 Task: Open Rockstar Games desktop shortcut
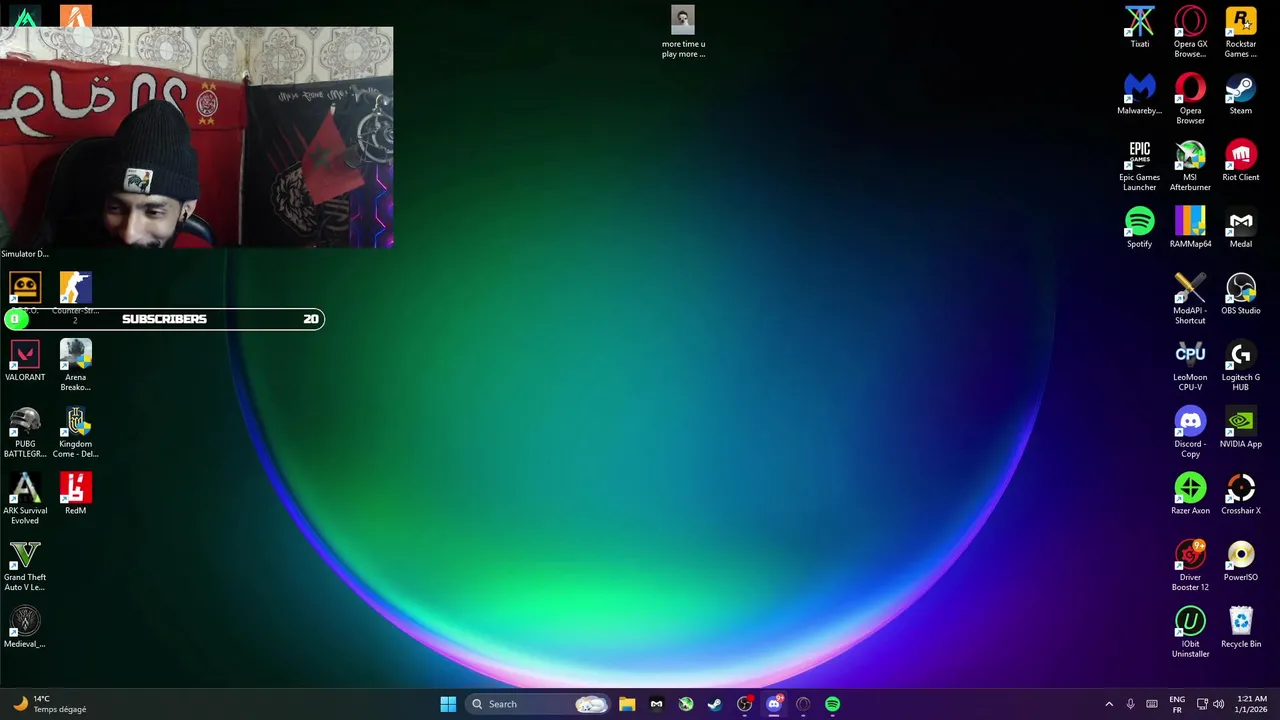pyautogui.click(x=1241, y=32)
